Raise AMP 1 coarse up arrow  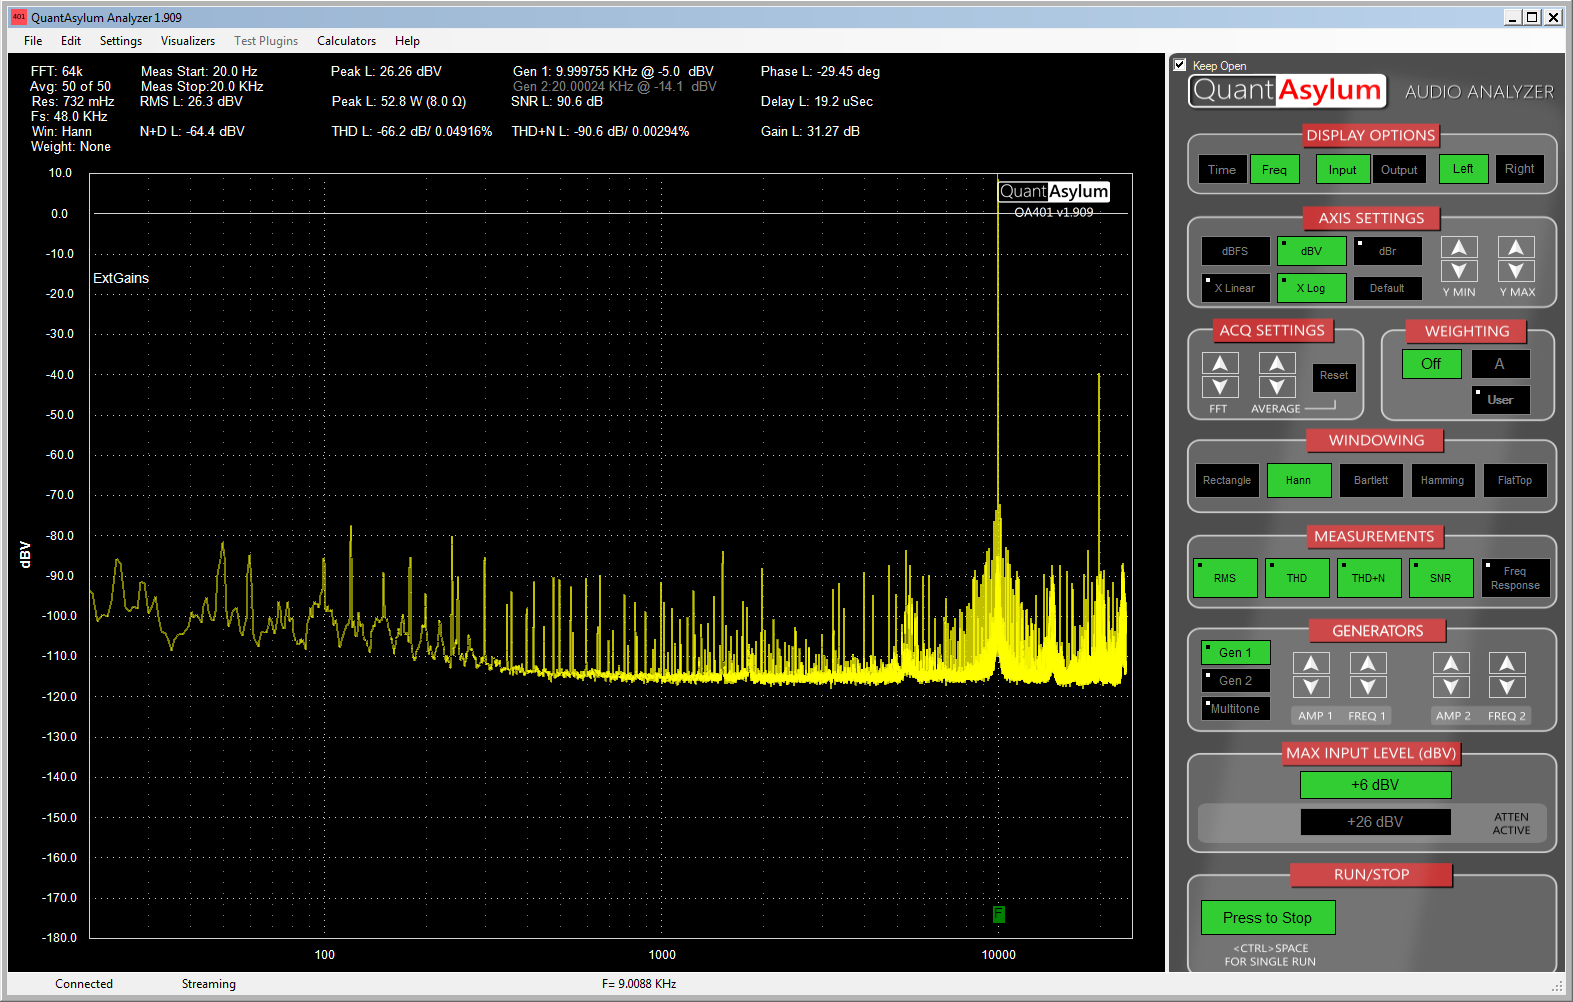pyautogui.click(x=1311, y=663)
